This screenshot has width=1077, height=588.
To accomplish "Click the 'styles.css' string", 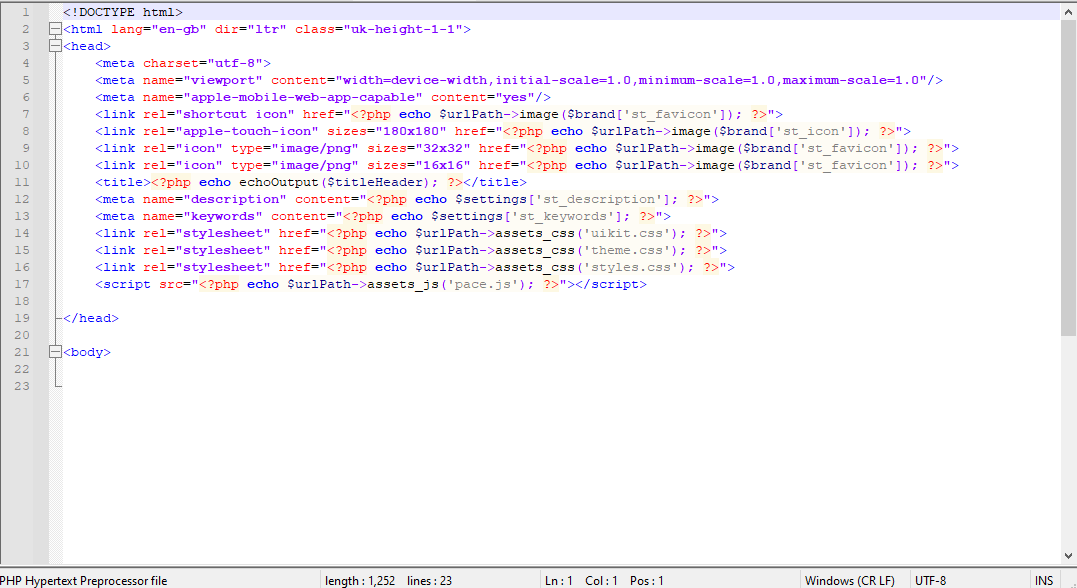I will tap(635, 267).
